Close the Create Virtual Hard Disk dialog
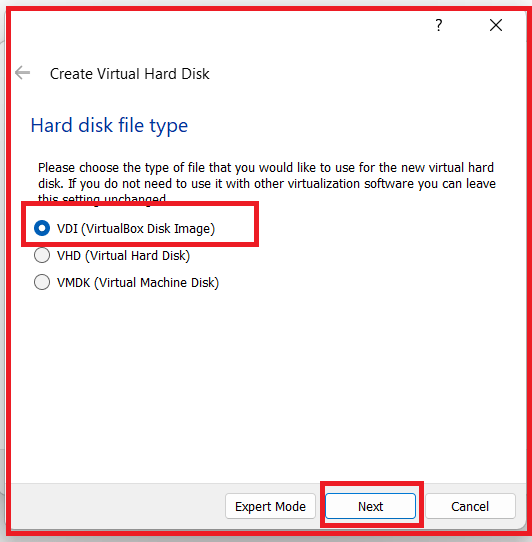 coord(496,25)
